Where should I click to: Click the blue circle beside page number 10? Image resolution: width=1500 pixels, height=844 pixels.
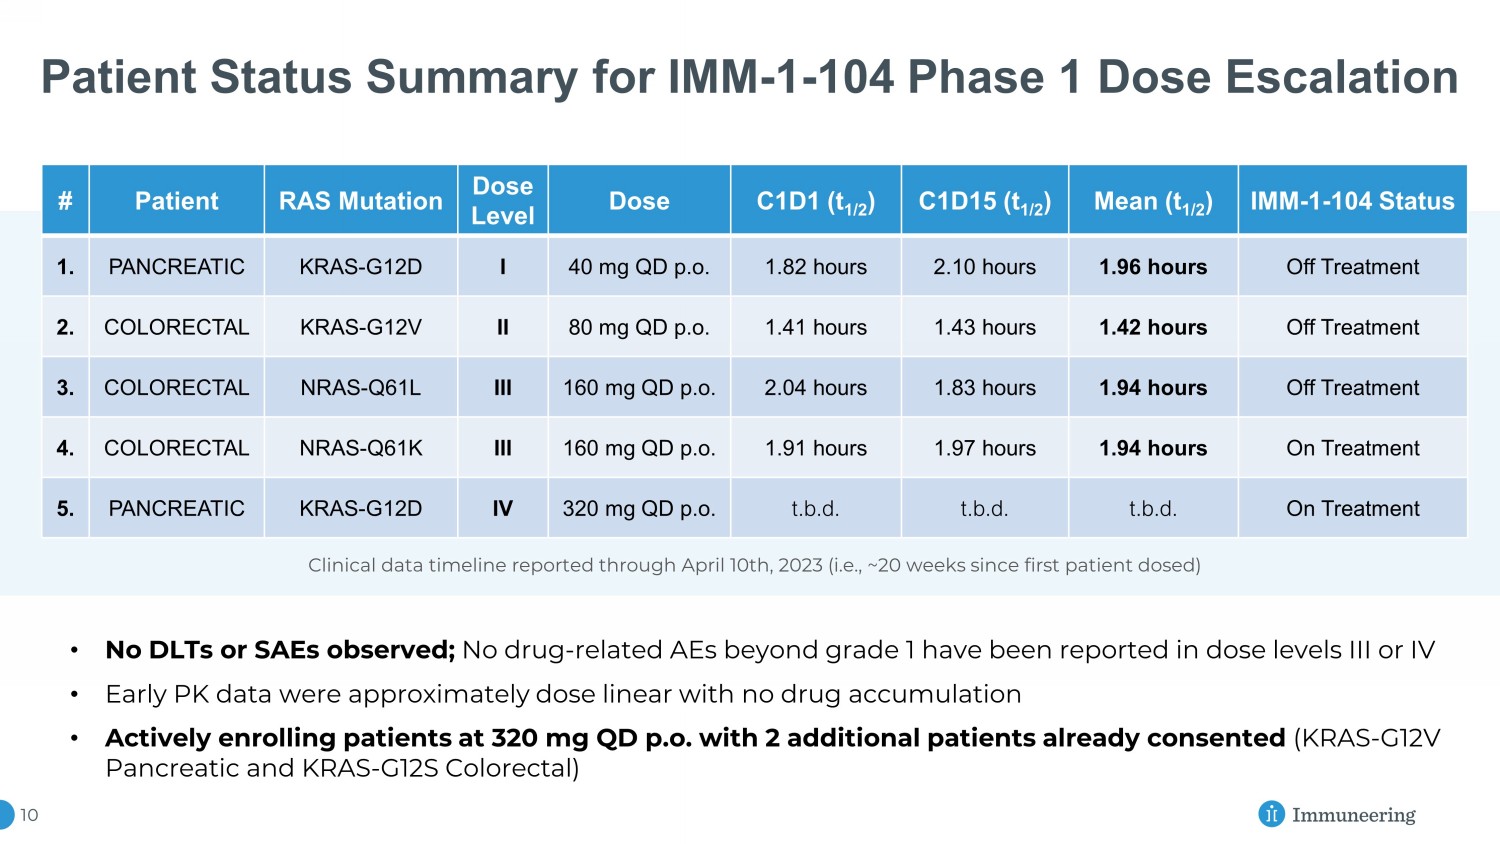[x=6, y=814]
